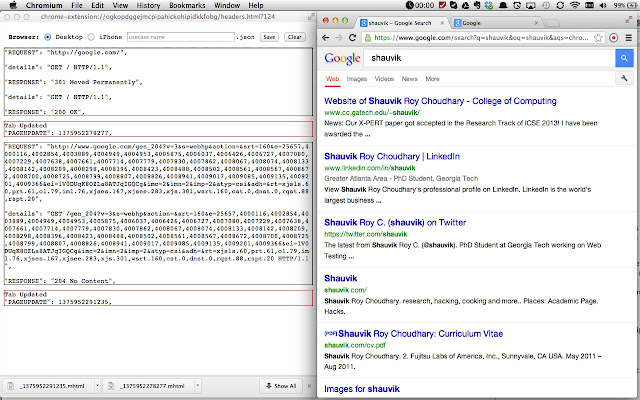Viewport: 640px width, 400px height.
Task: Click the Save button in headers window
Action: 269,37
